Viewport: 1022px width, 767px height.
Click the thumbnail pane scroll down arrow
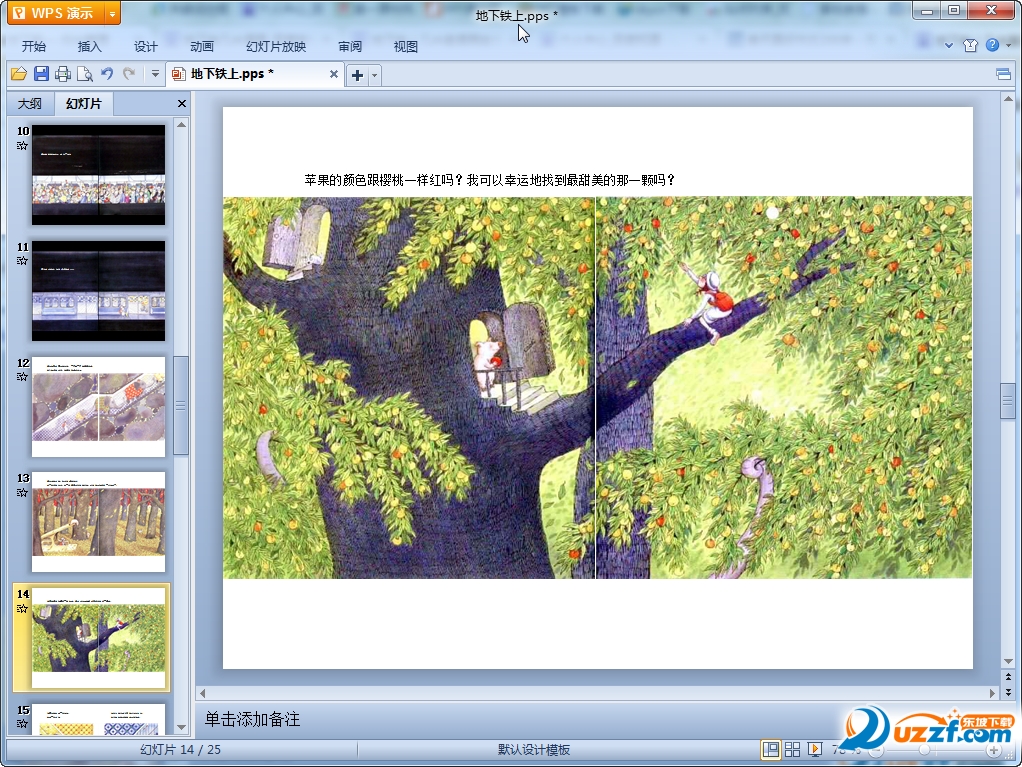pos(182,727)
